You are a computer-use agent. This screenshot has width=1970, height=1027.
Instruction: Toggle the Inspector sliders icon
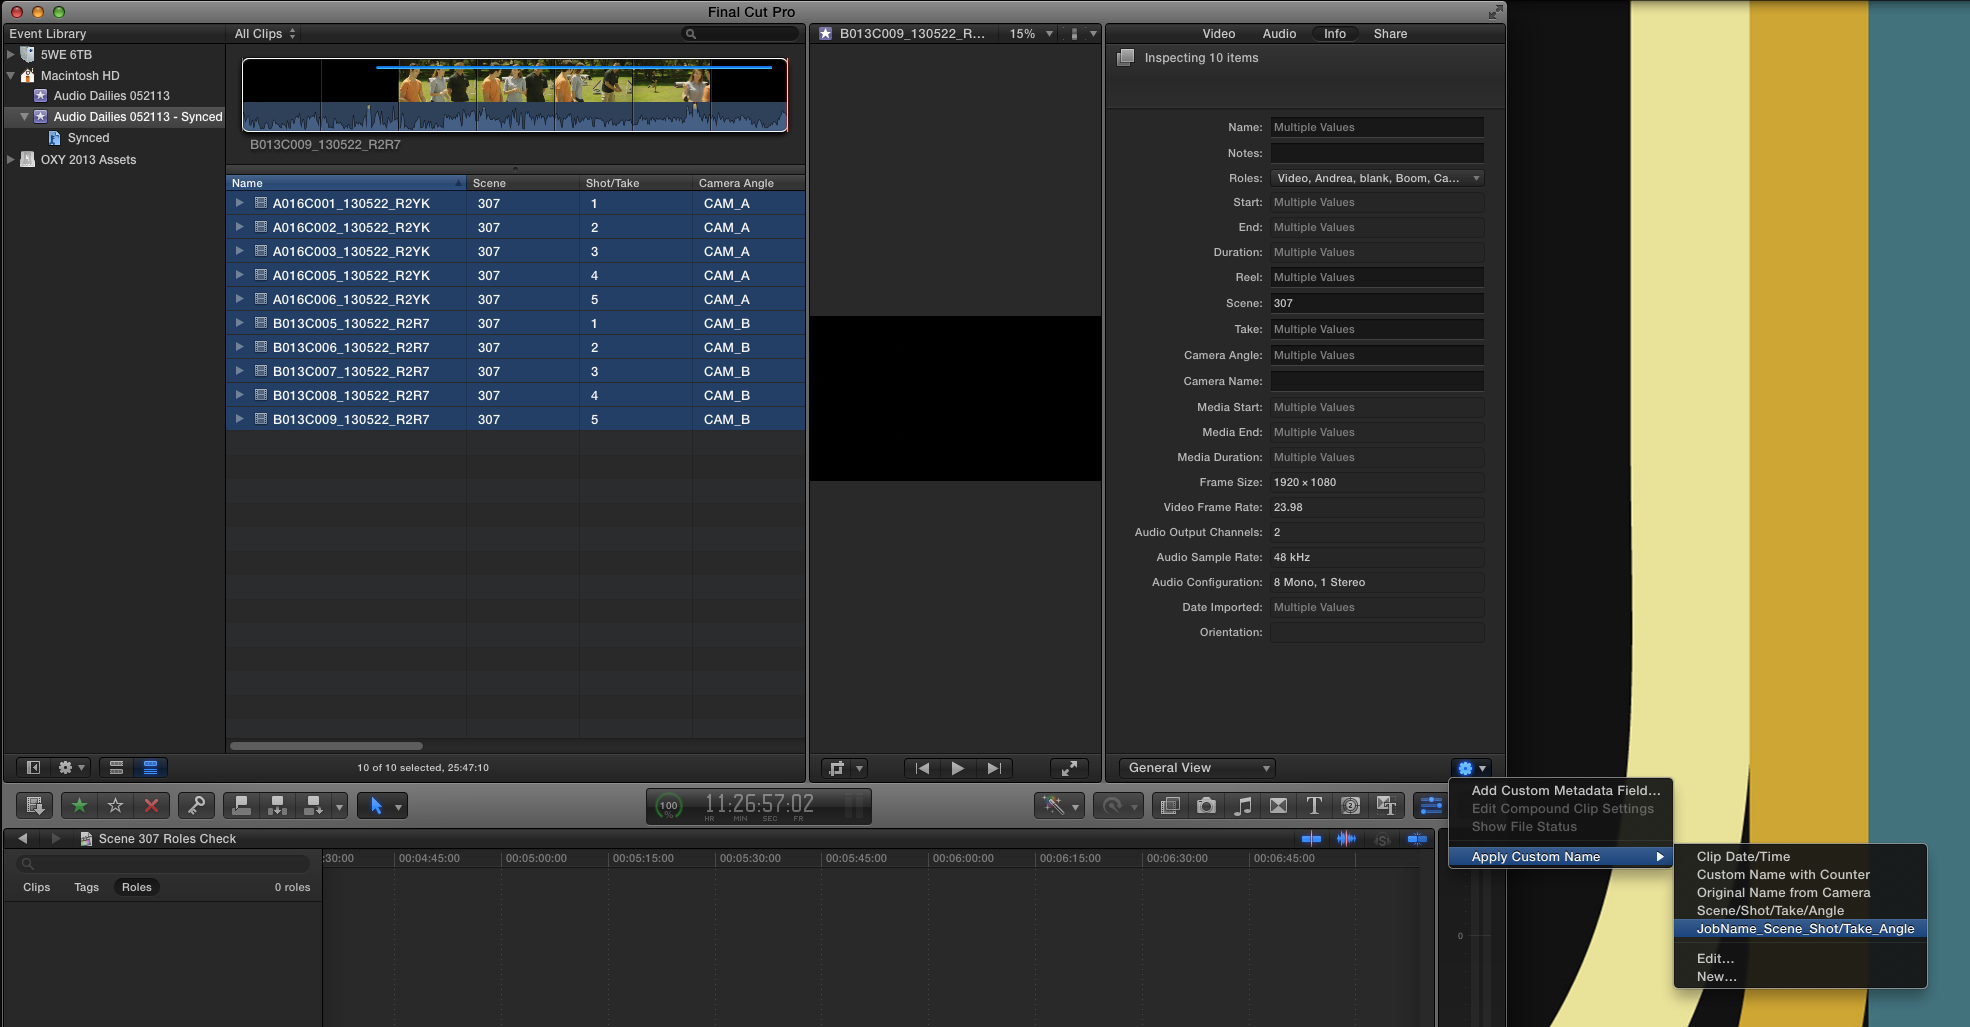pos(1431,805)
